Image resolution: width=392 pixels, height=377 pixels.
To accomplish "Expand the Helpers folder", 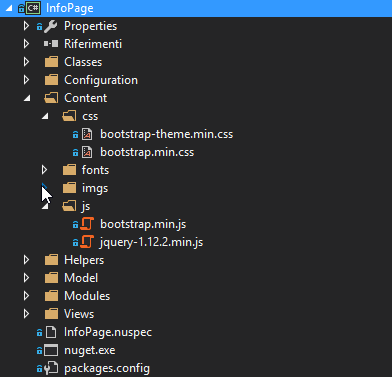I will click(26, 260).
